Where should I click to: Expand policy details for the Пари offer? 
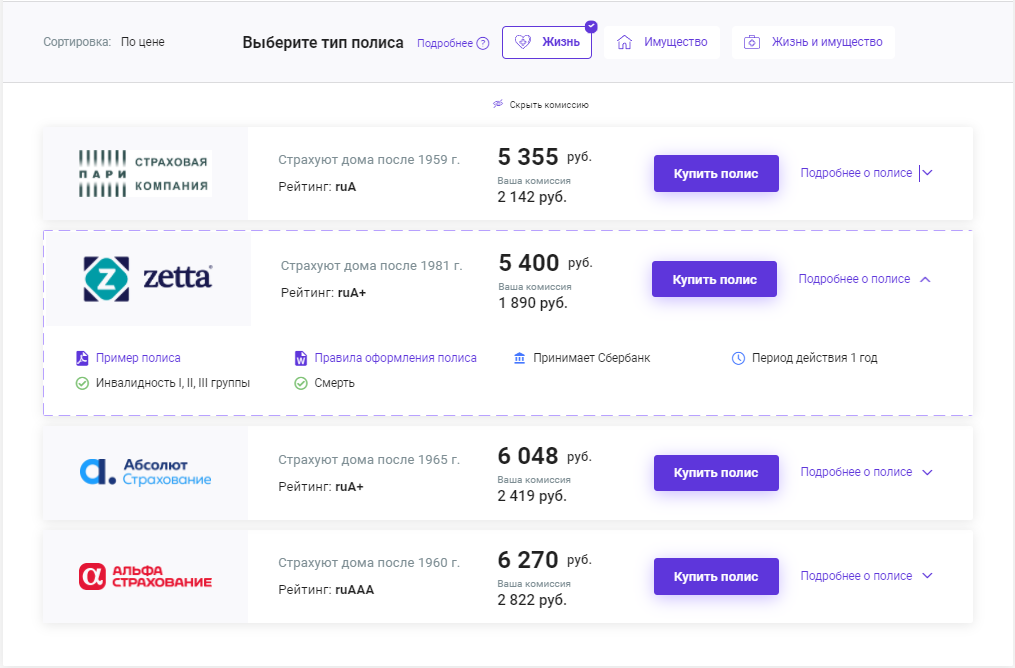(x=866, y=173)
